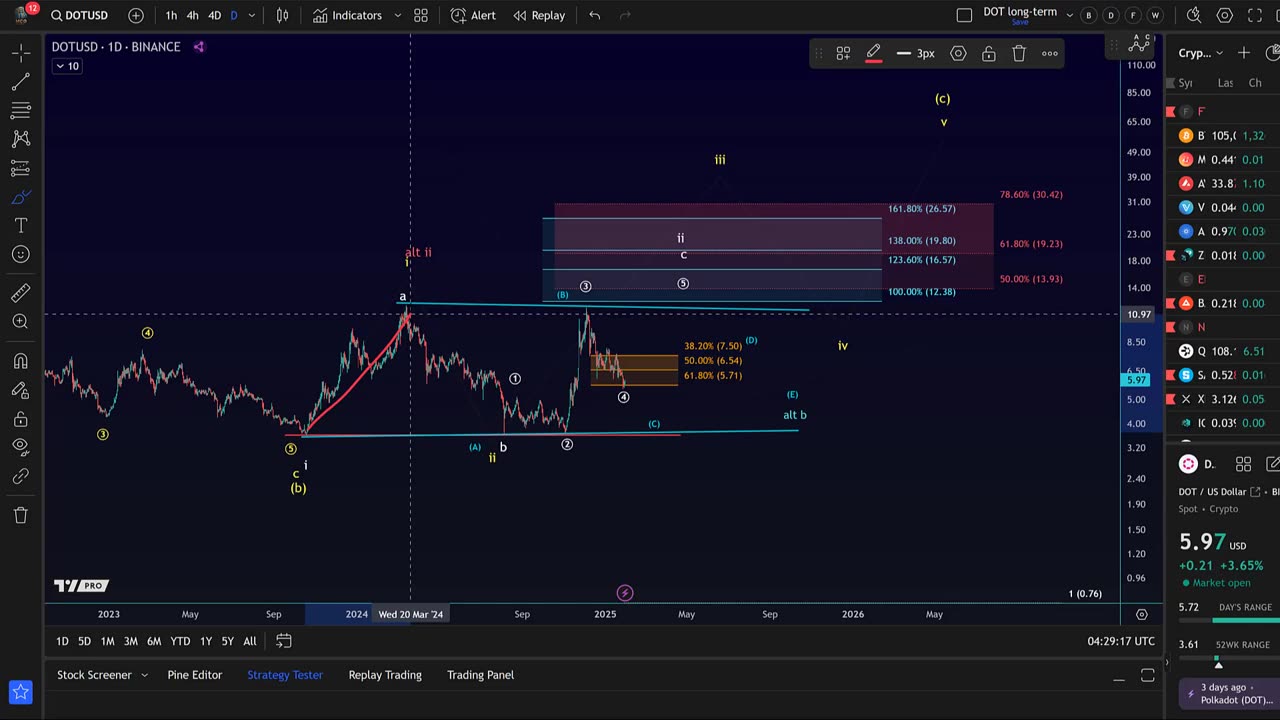Open indicator templates grid
This screenshot has height=720, width=1280.
tap(421, 15)
